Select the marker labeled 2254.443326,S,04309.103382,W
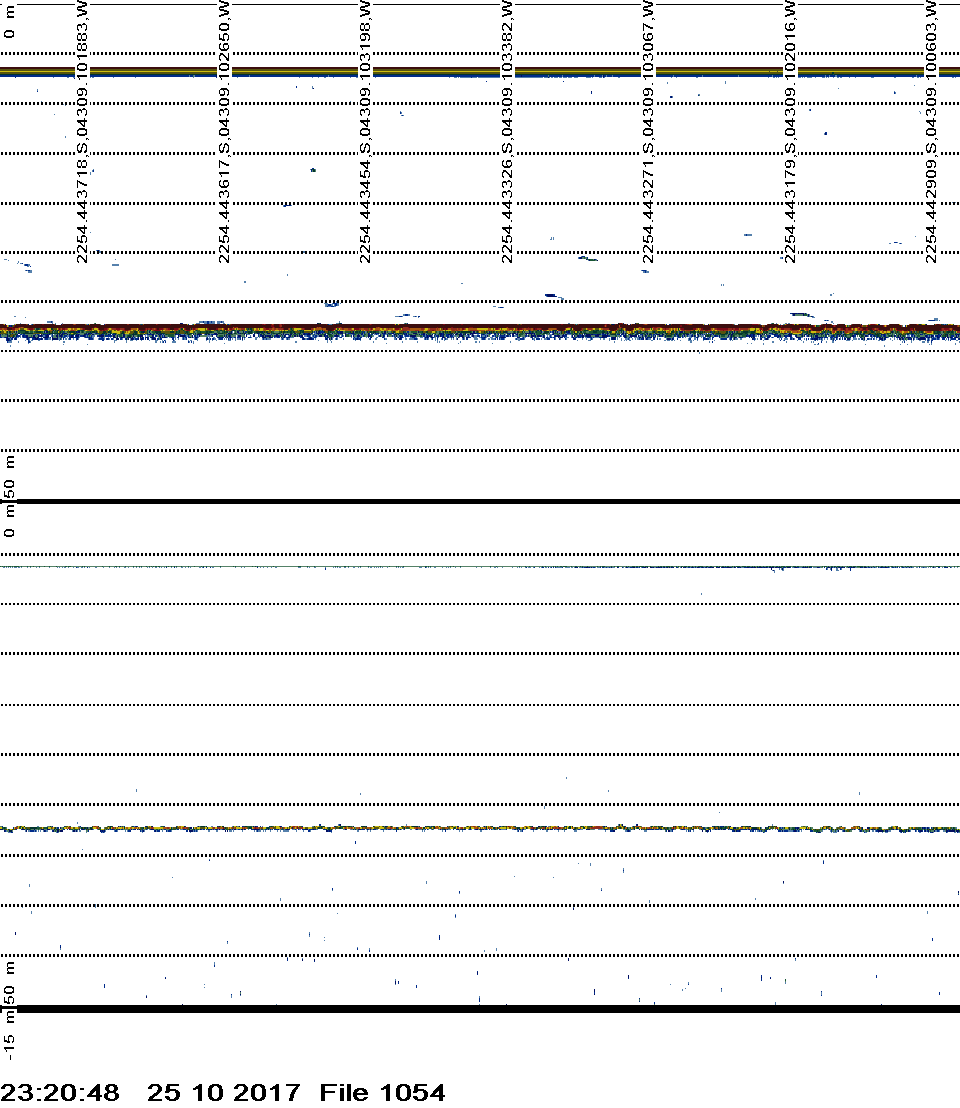 pos(508,132)
